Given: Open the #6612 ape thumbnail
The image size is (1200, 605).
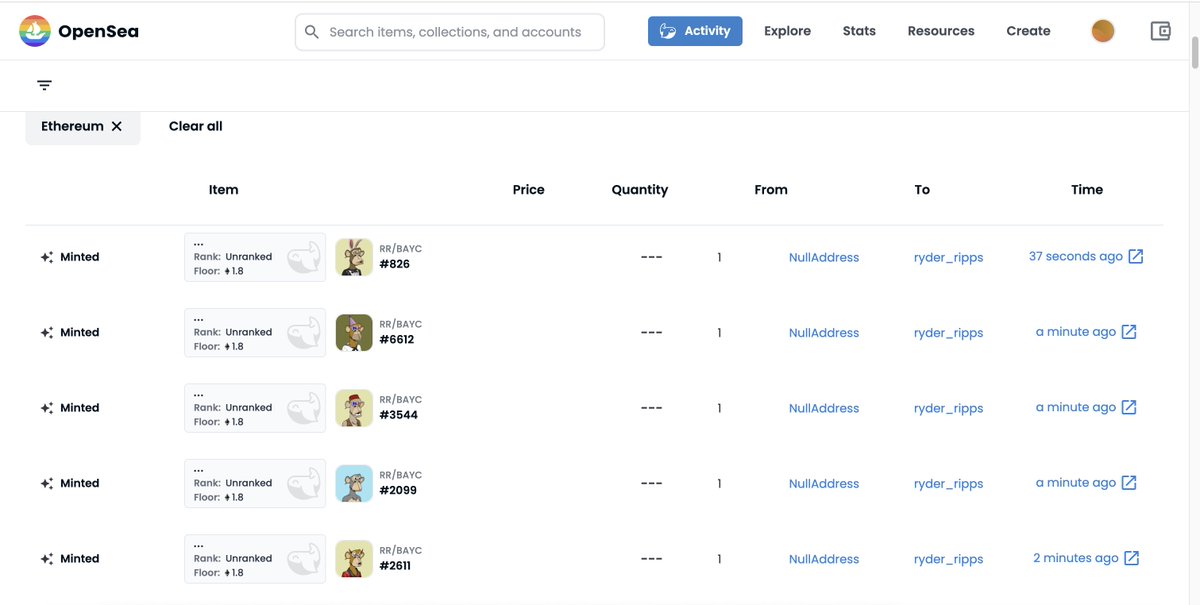Looking at the screenshot, I should [354, 332].
